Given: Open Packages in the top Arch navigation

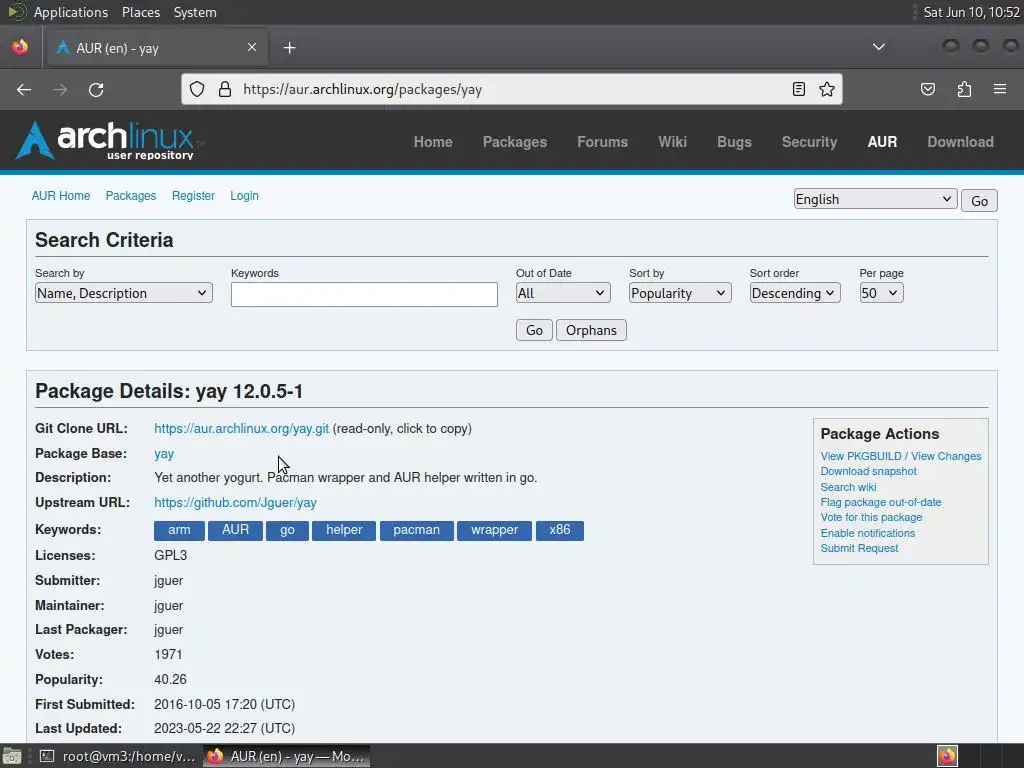Looking at the screenshot, I should pyautogui.click(x=515, y=142).
